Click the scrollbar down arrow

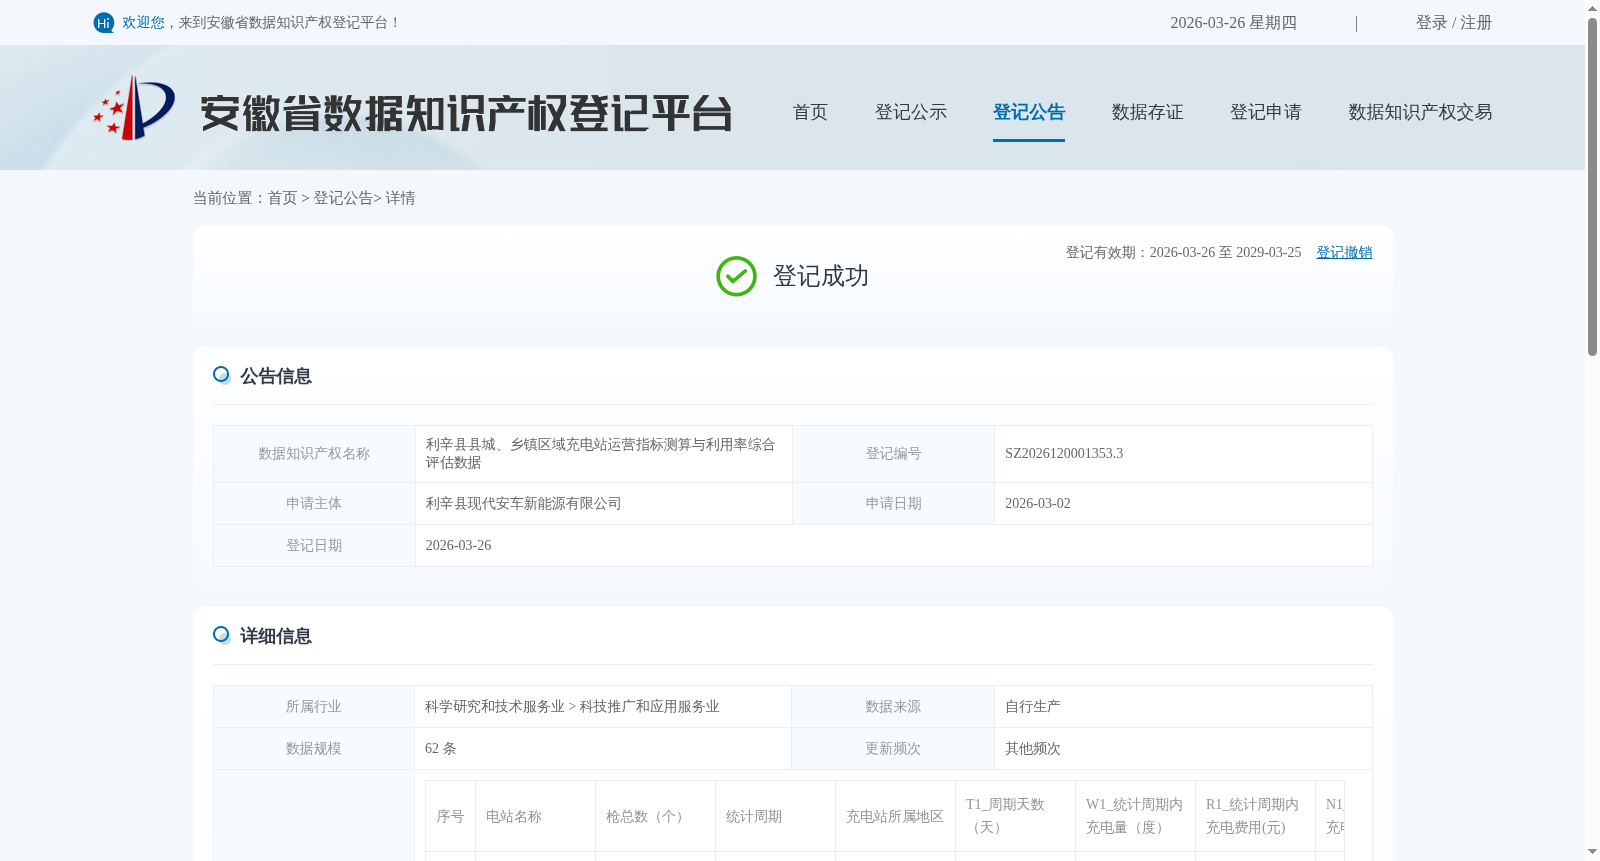[1592, 852]
